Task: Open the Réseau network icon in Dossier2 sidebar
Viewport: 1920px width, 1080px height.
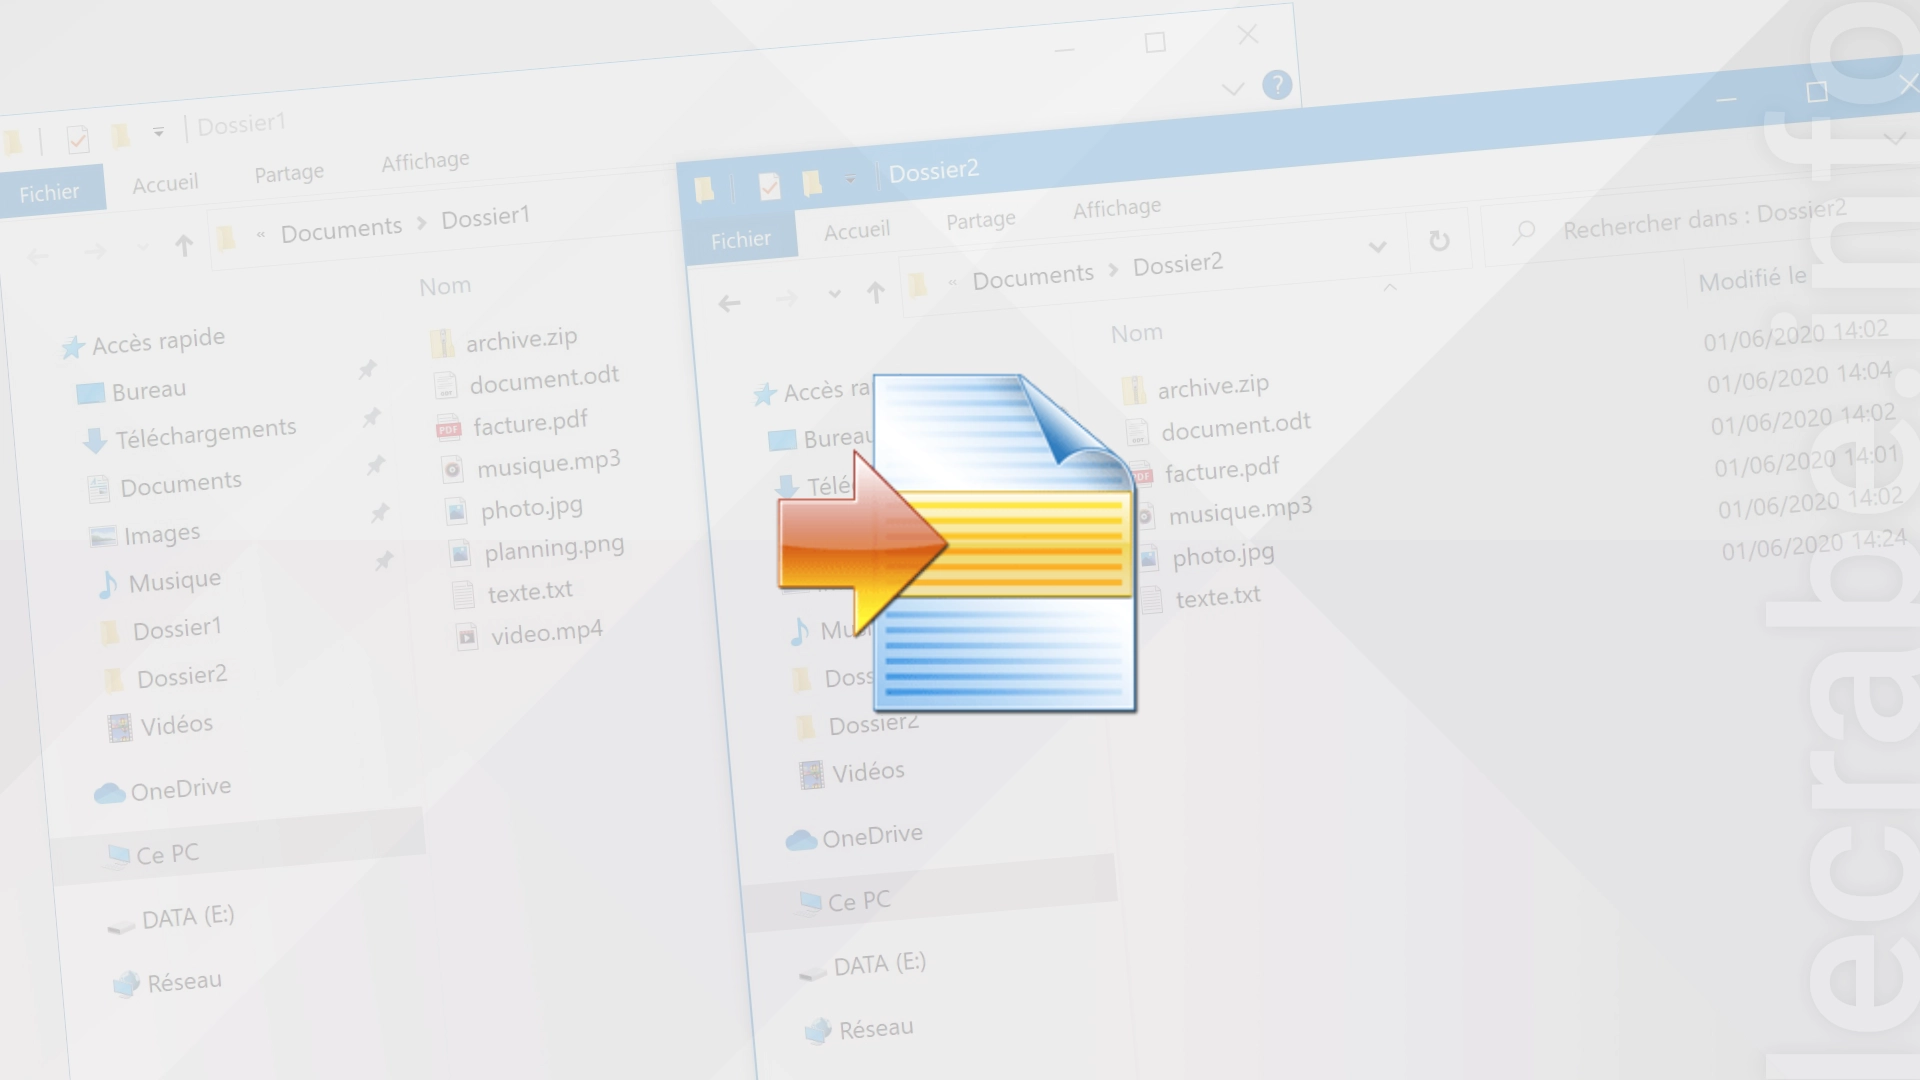Action: coord(818,1031)
